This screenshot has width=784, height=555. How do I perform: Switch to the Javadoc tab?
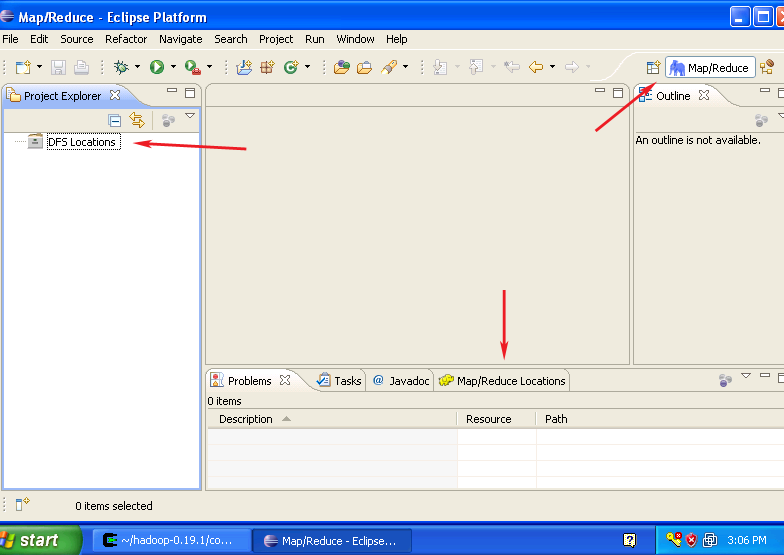[401, 380]
